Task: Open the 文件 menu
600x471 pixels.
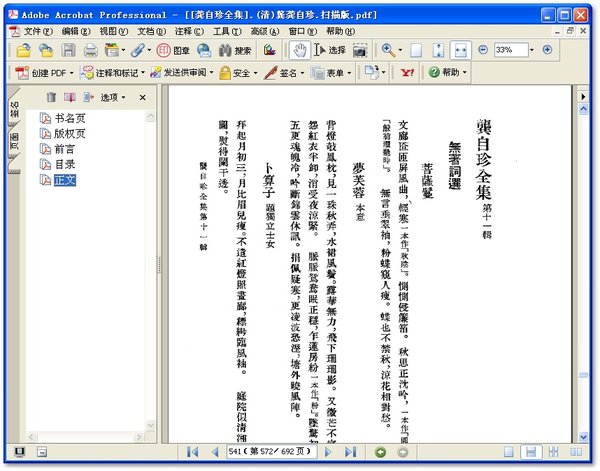Action: [38, 31]
